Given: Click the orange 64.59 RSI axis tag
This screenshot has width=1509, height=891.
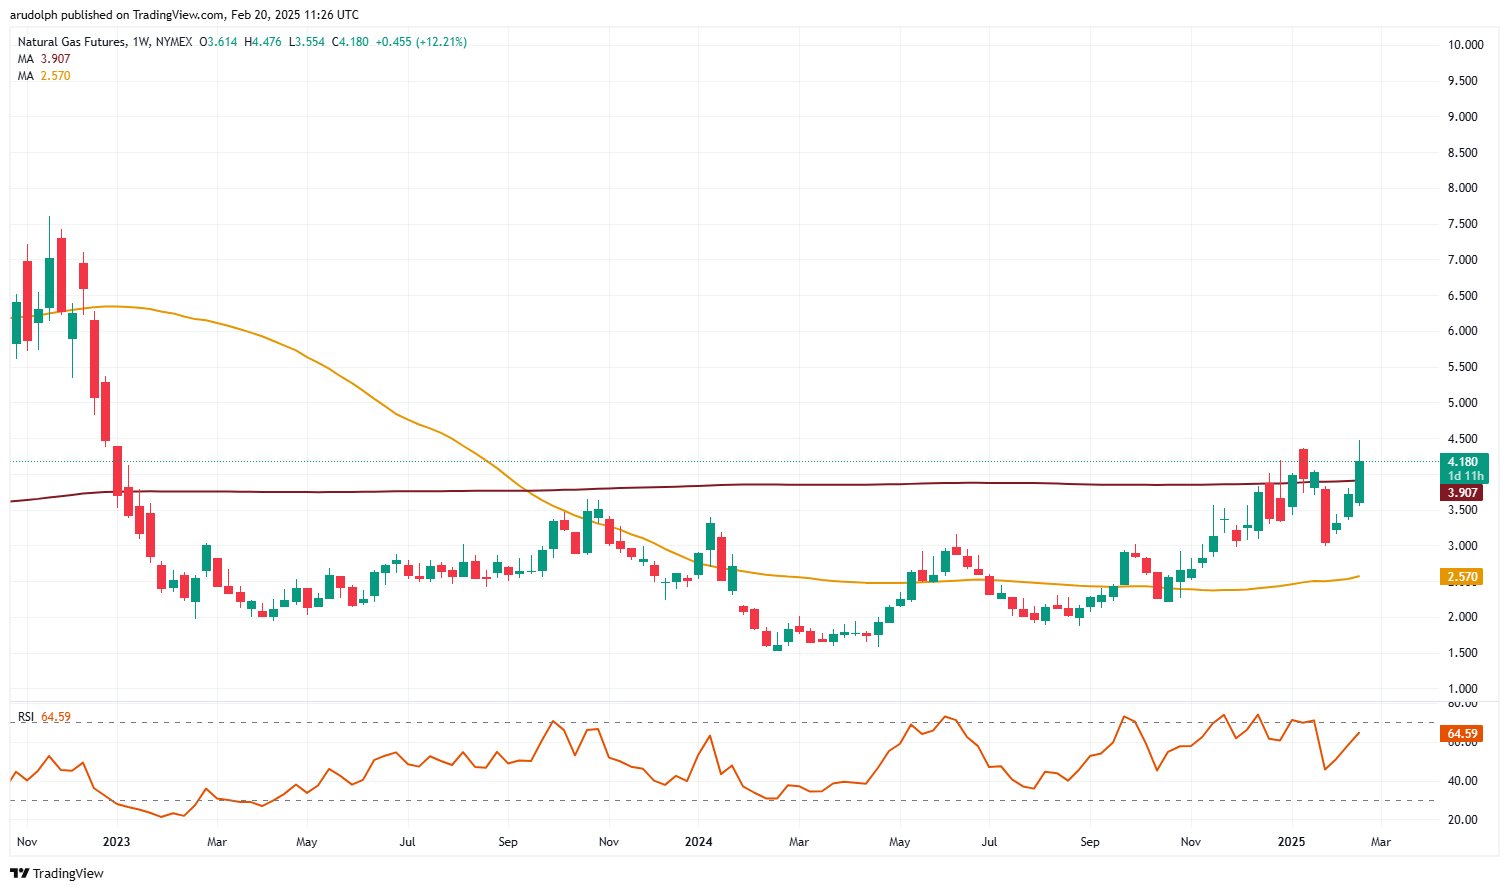Looking at the screenshot, I should coord(1462,734).
